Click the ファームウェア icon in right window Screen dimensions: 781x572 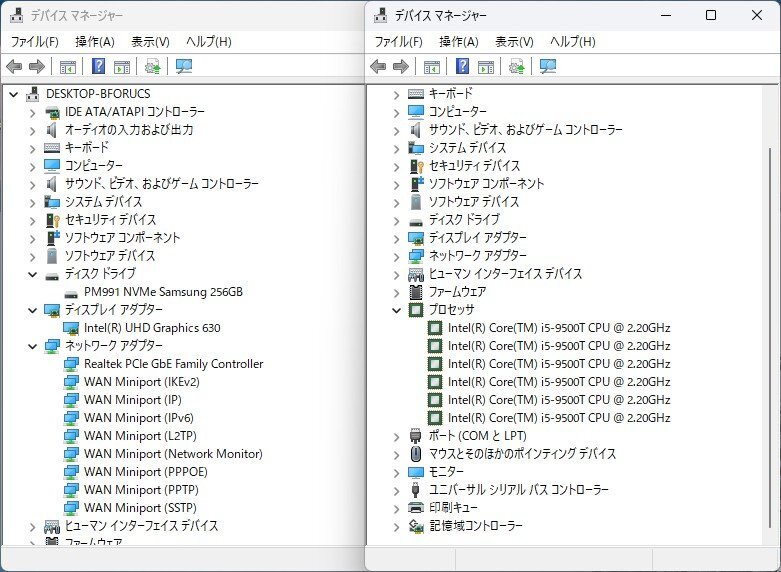point(416,292)
